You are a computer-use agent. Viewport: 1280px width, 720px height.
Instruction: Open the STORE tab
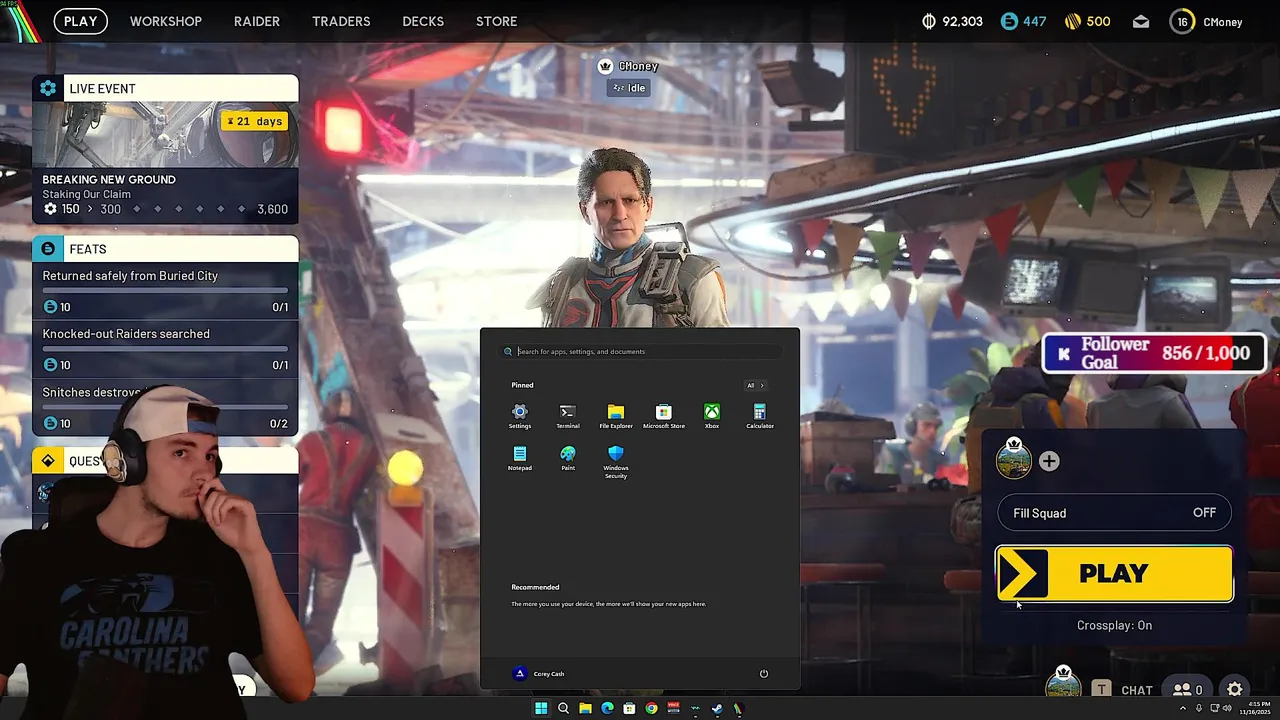[497, 21]
